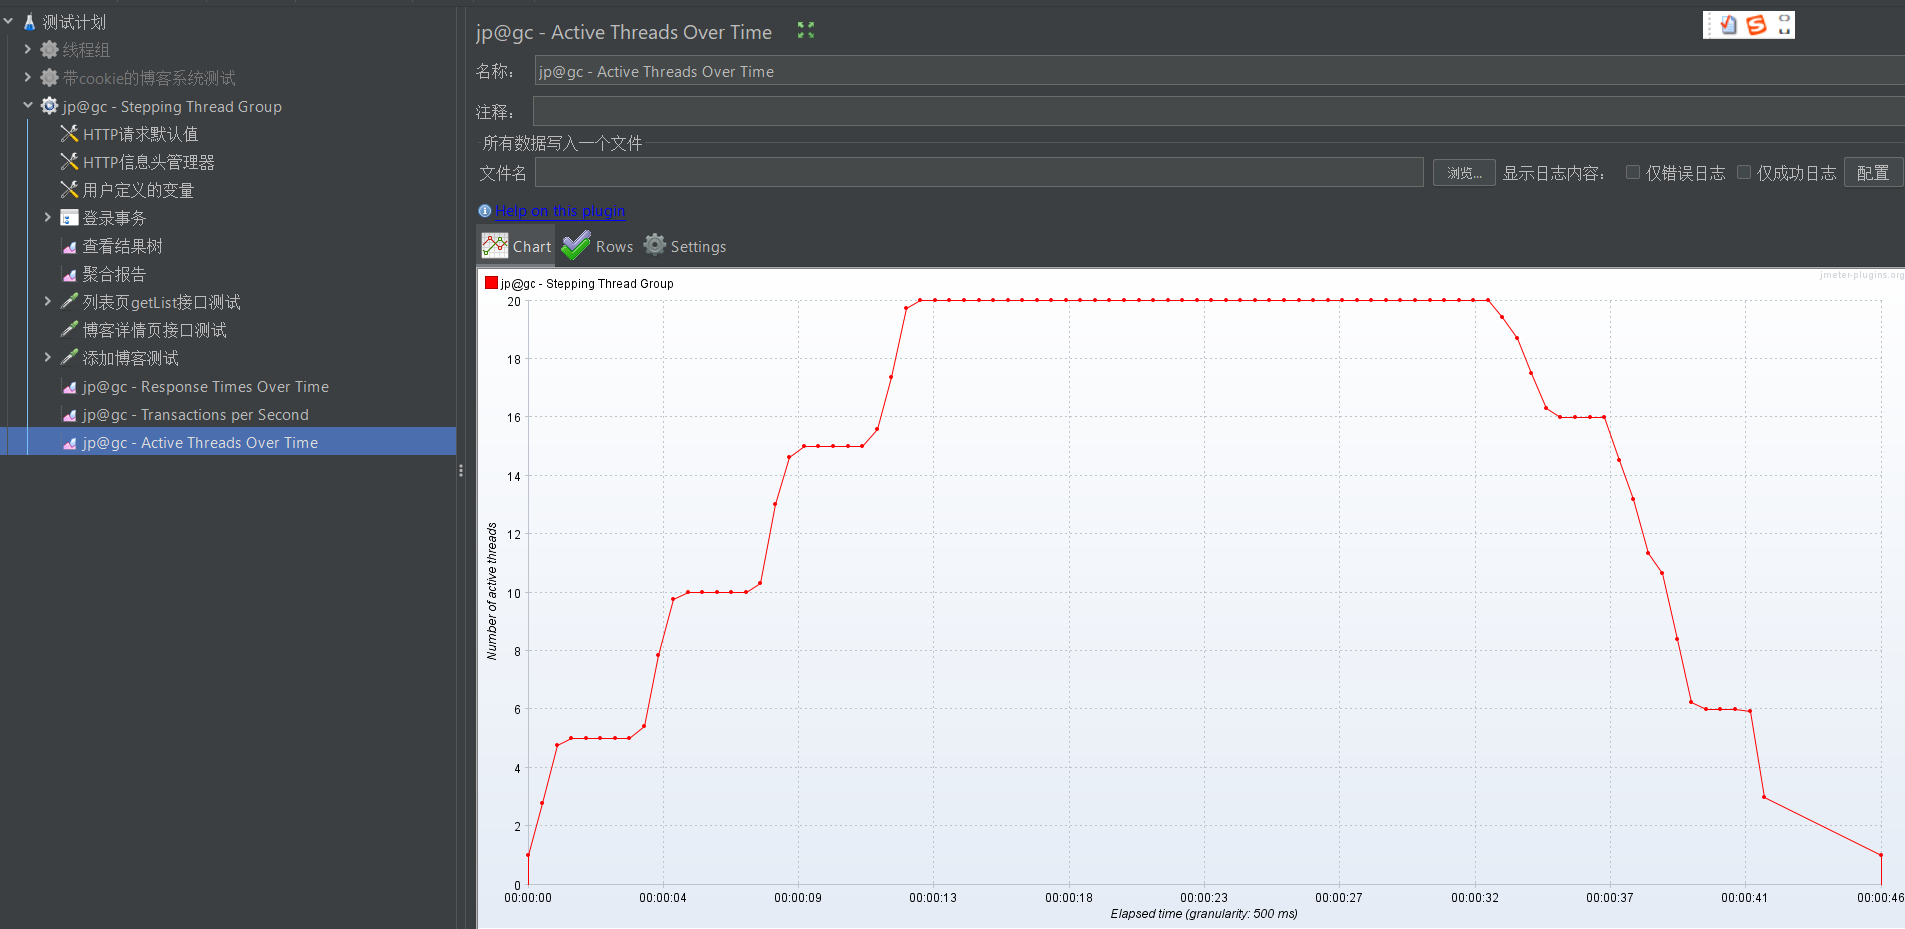Click the fullscreen expand icon beside the title
This screenshot has width=1905, height=929.
[x=806, y=31]
